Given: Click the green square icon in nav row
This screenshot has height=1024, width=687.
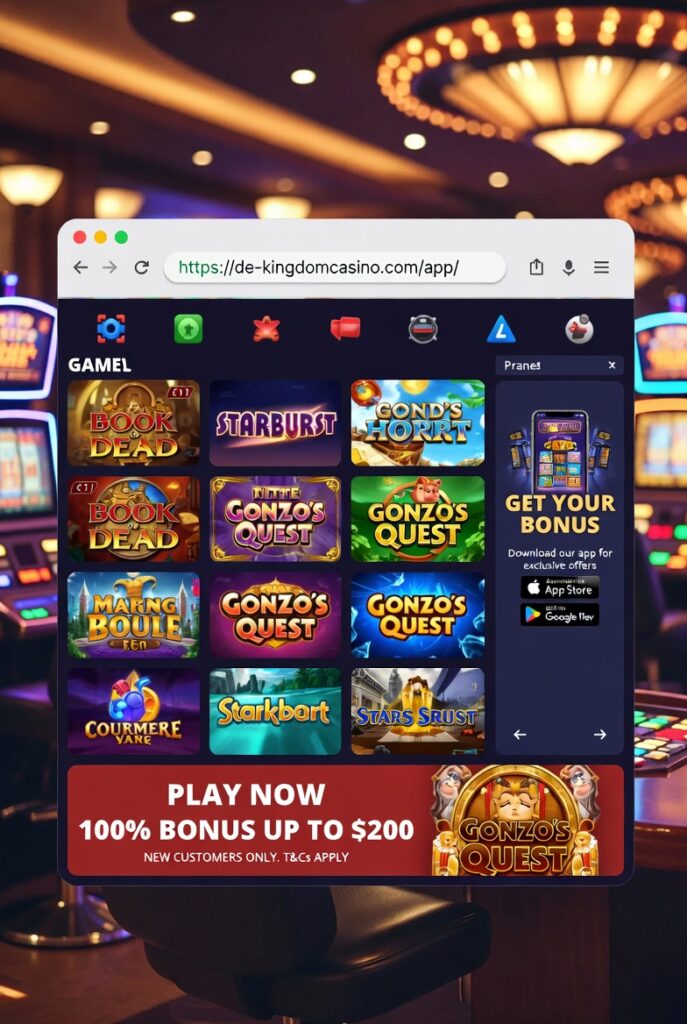Looking at the screenshot, I should pyautogui.click(x=188, y=328).
